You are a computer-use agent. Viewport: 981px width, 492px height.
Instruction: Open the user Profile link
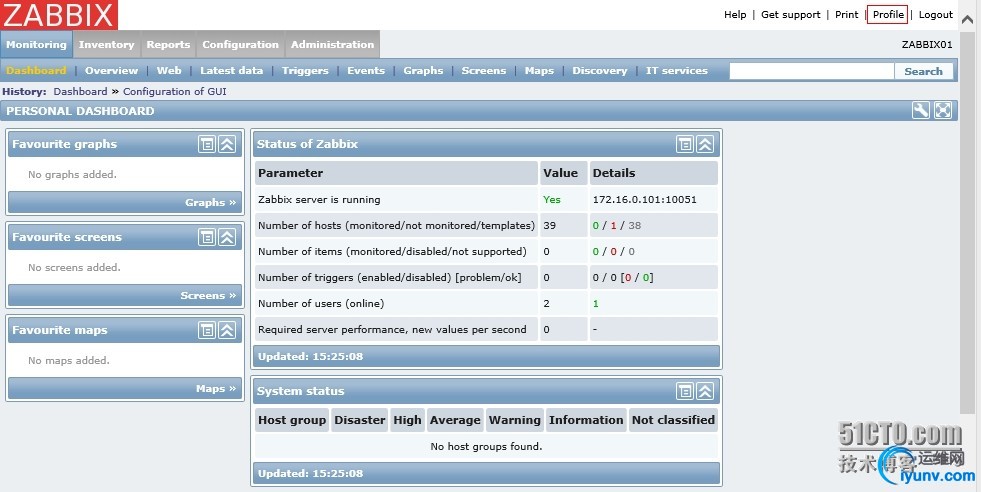pos(888,14)
